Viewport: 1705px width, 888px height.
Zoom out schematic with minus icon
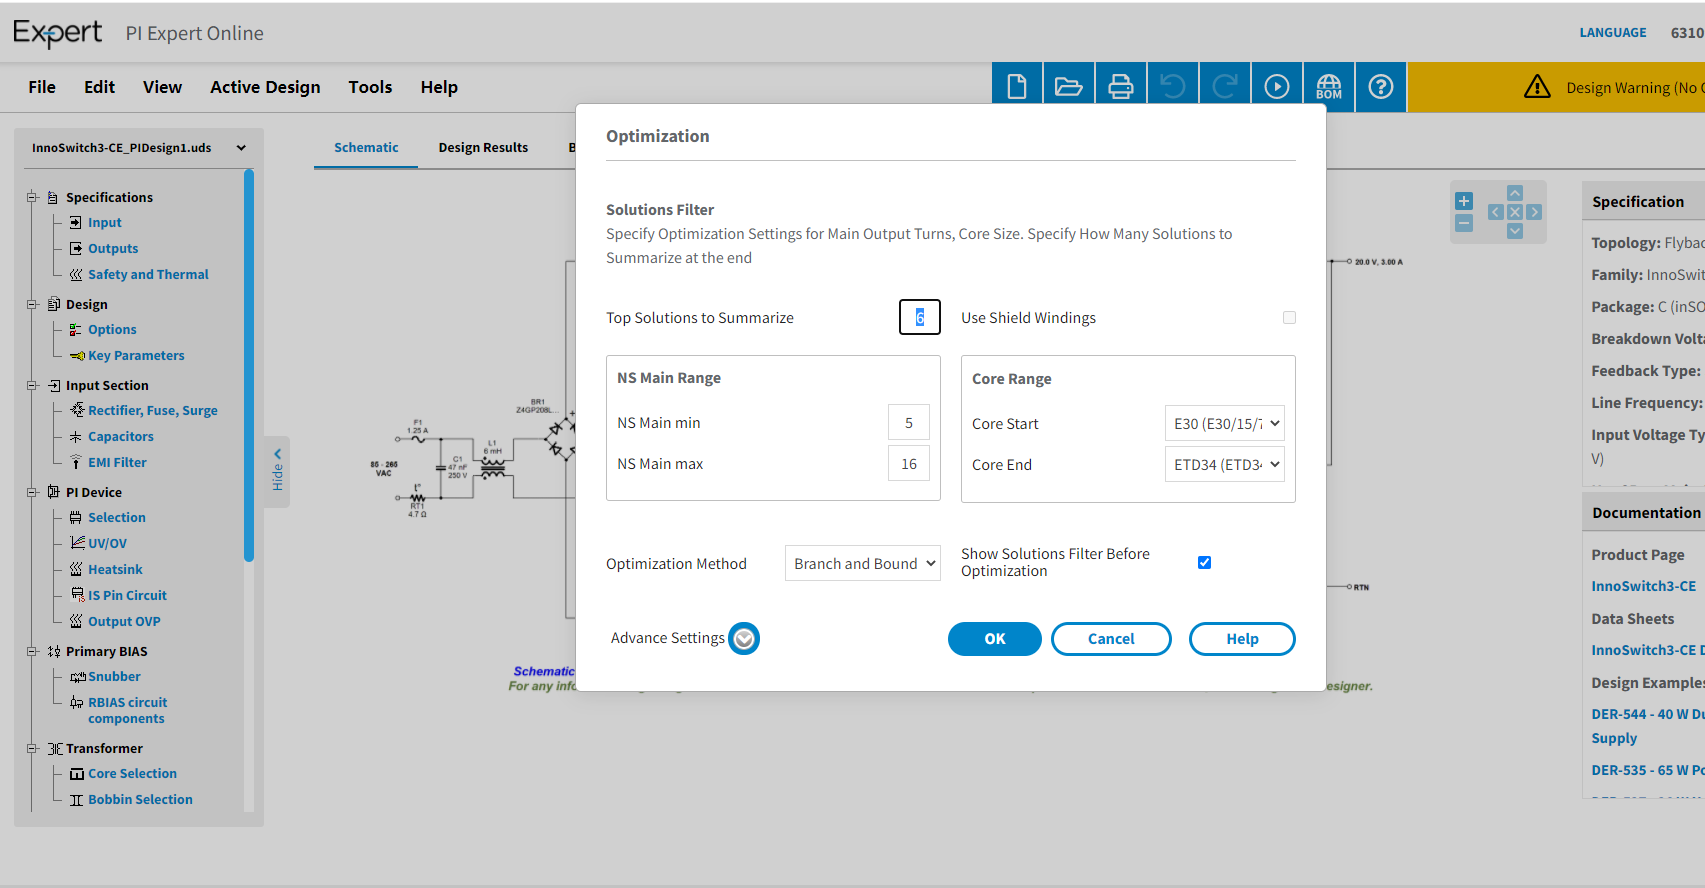point(1464,223)
